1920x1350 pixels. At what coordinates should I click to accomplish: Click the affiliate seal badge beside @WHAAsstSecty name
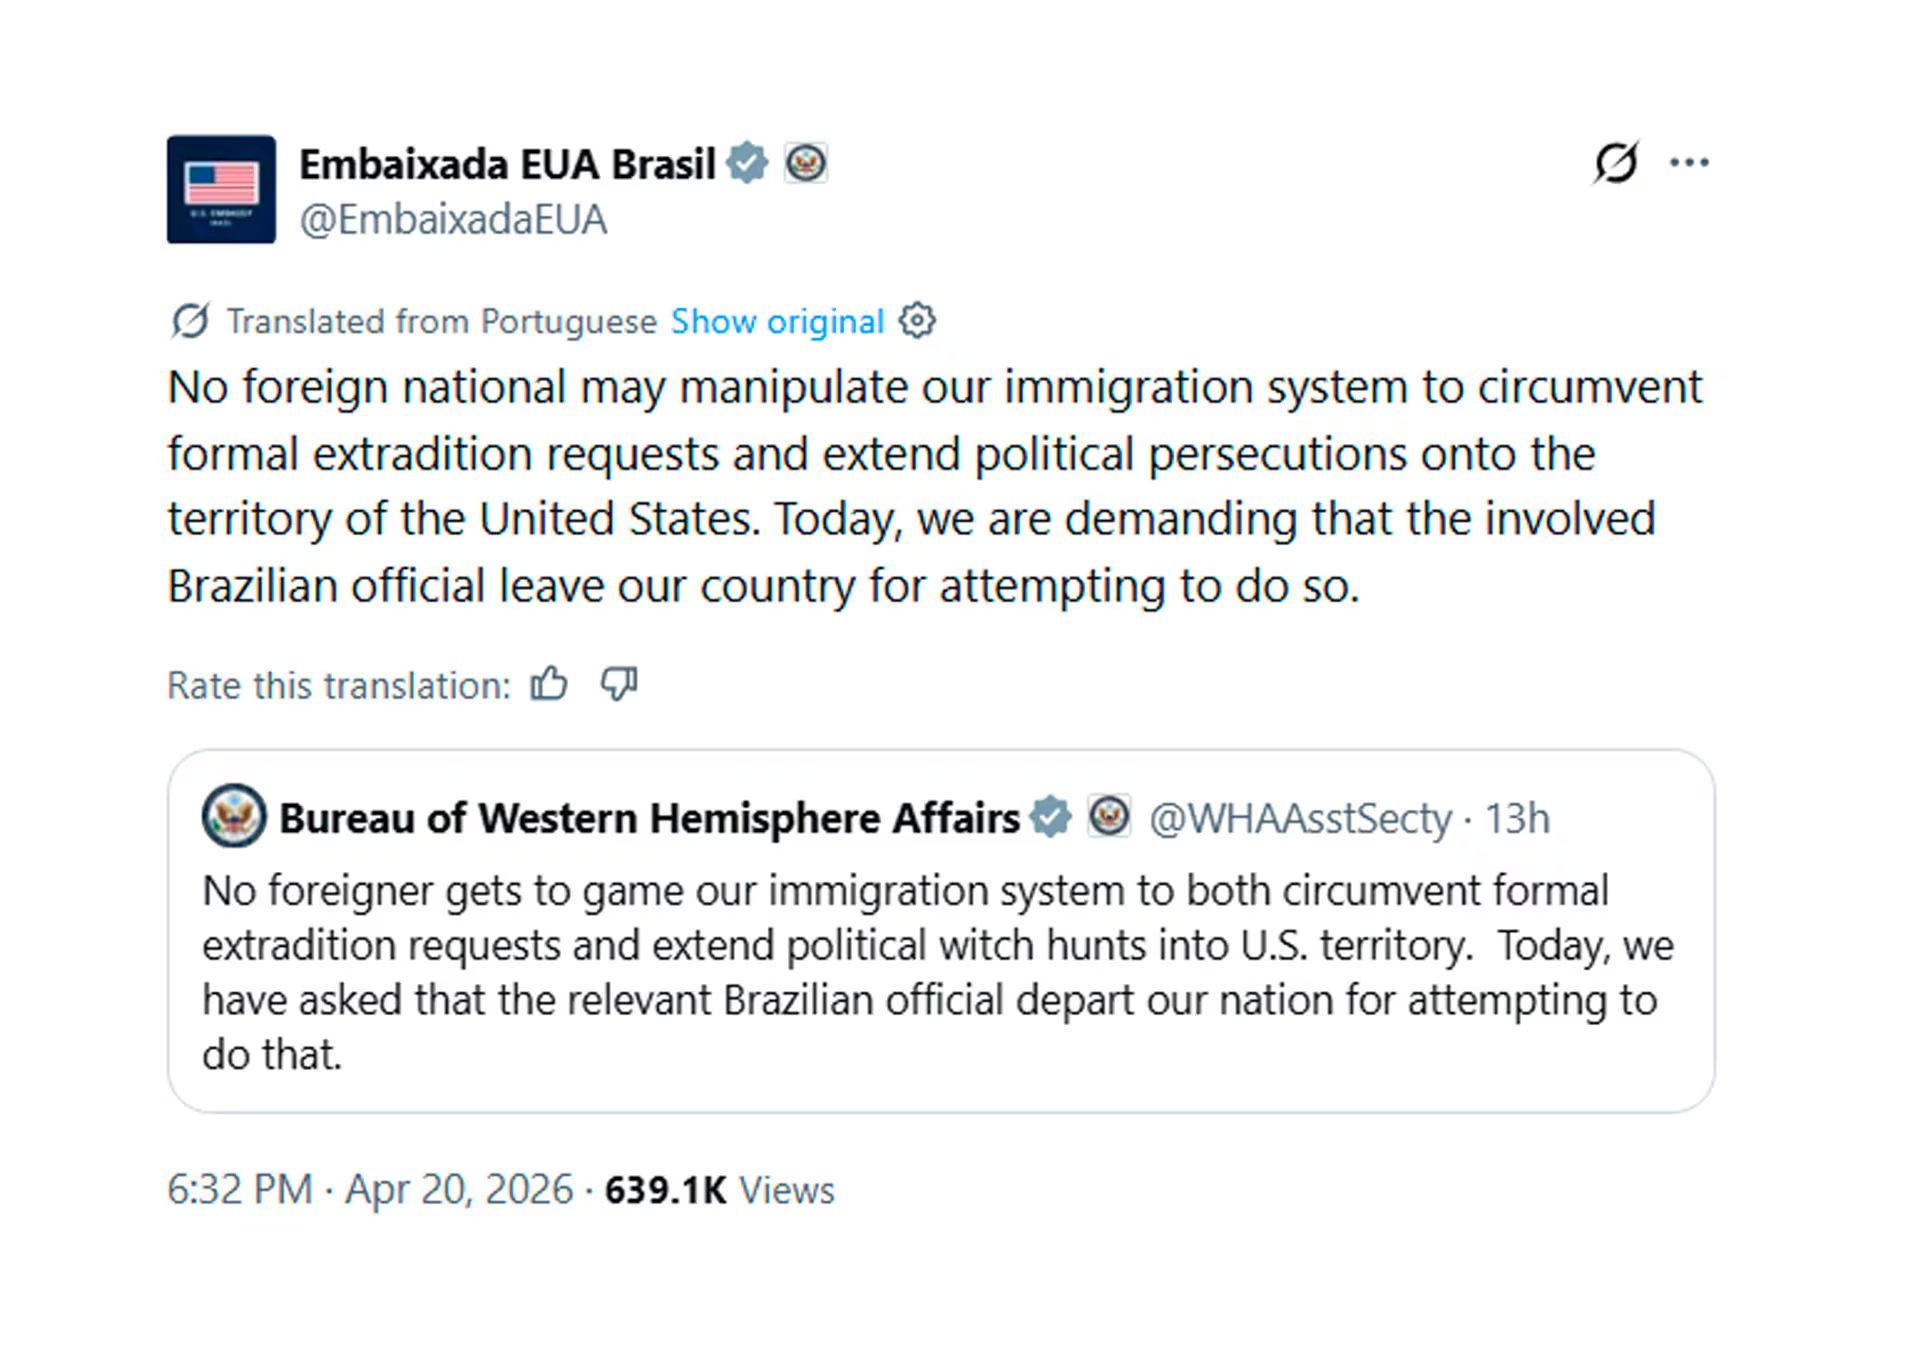tap(1110, 816)
